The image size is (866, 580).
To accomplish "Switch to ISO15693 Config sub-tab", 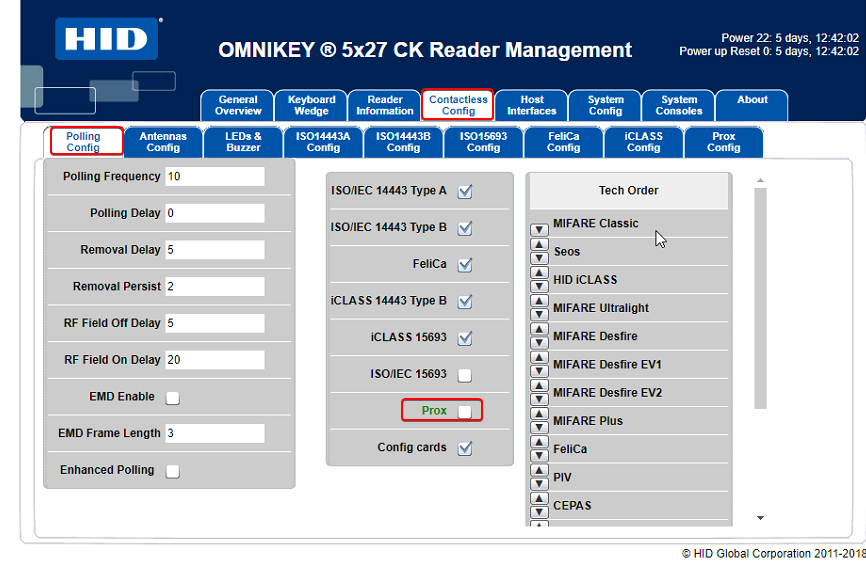I will 483,142.
